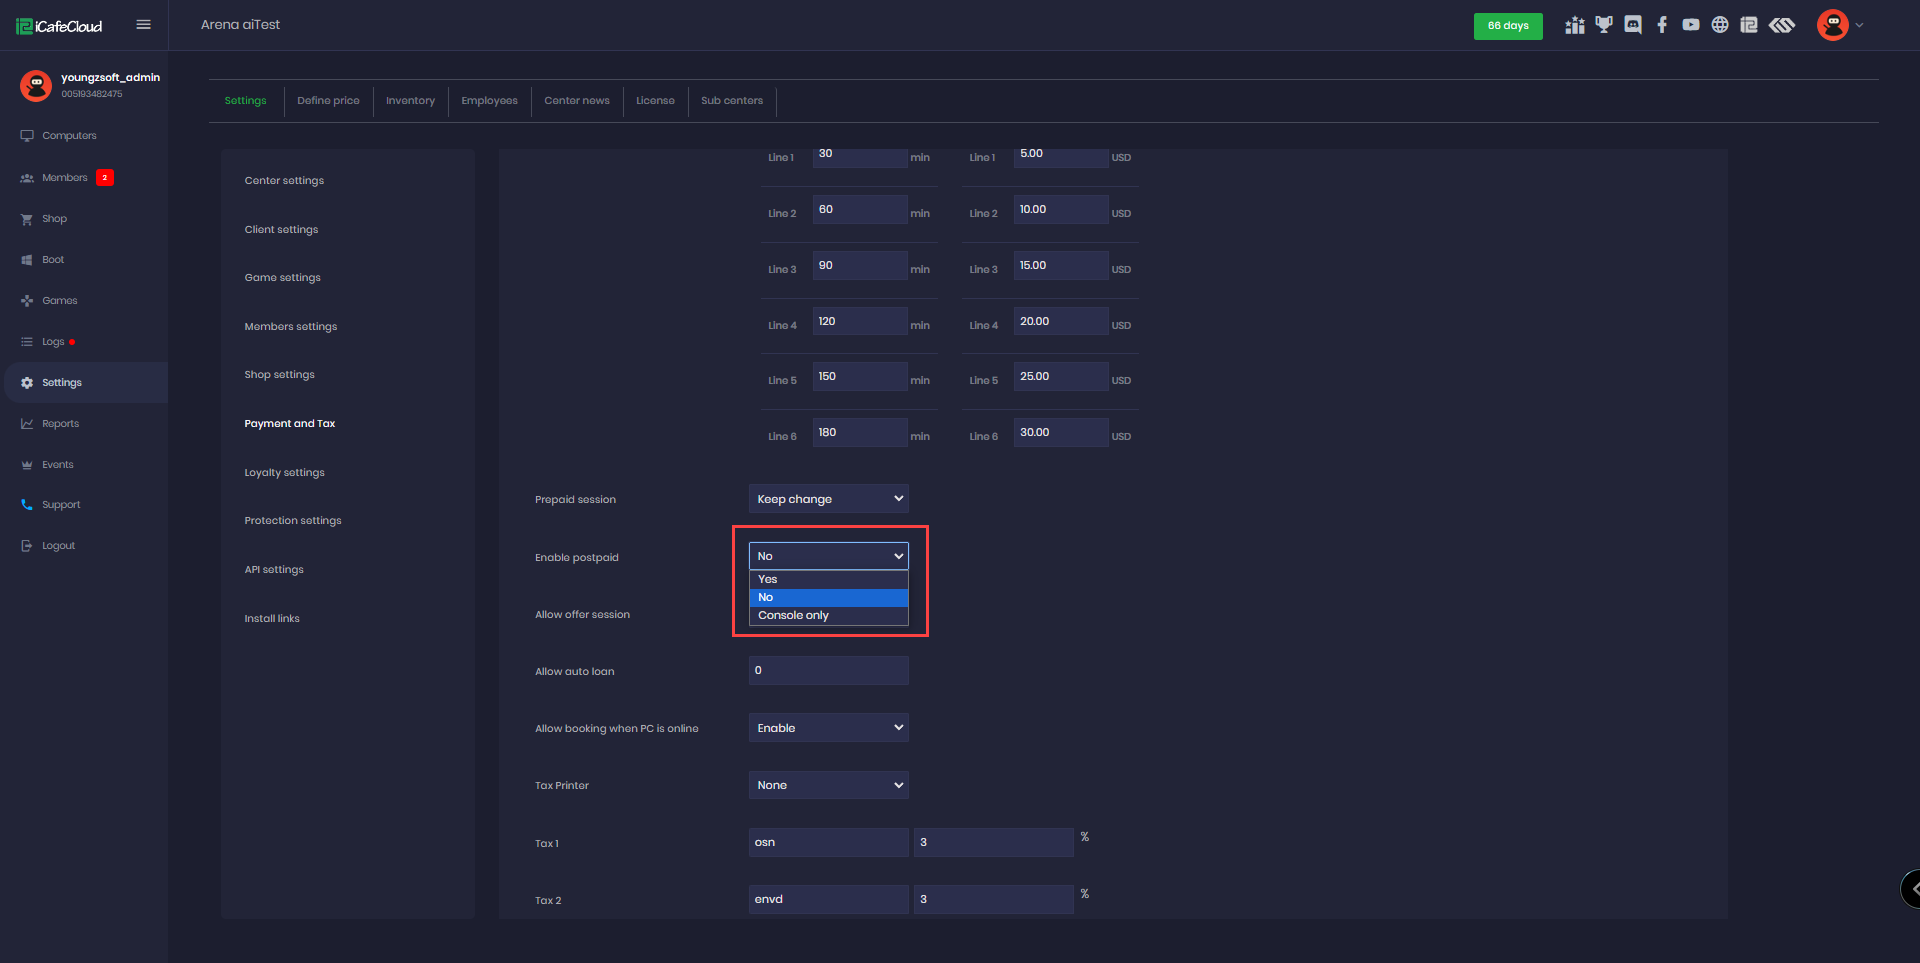Open the Discord chat icon in header
1920x963 pixels.
(1633, 25)
